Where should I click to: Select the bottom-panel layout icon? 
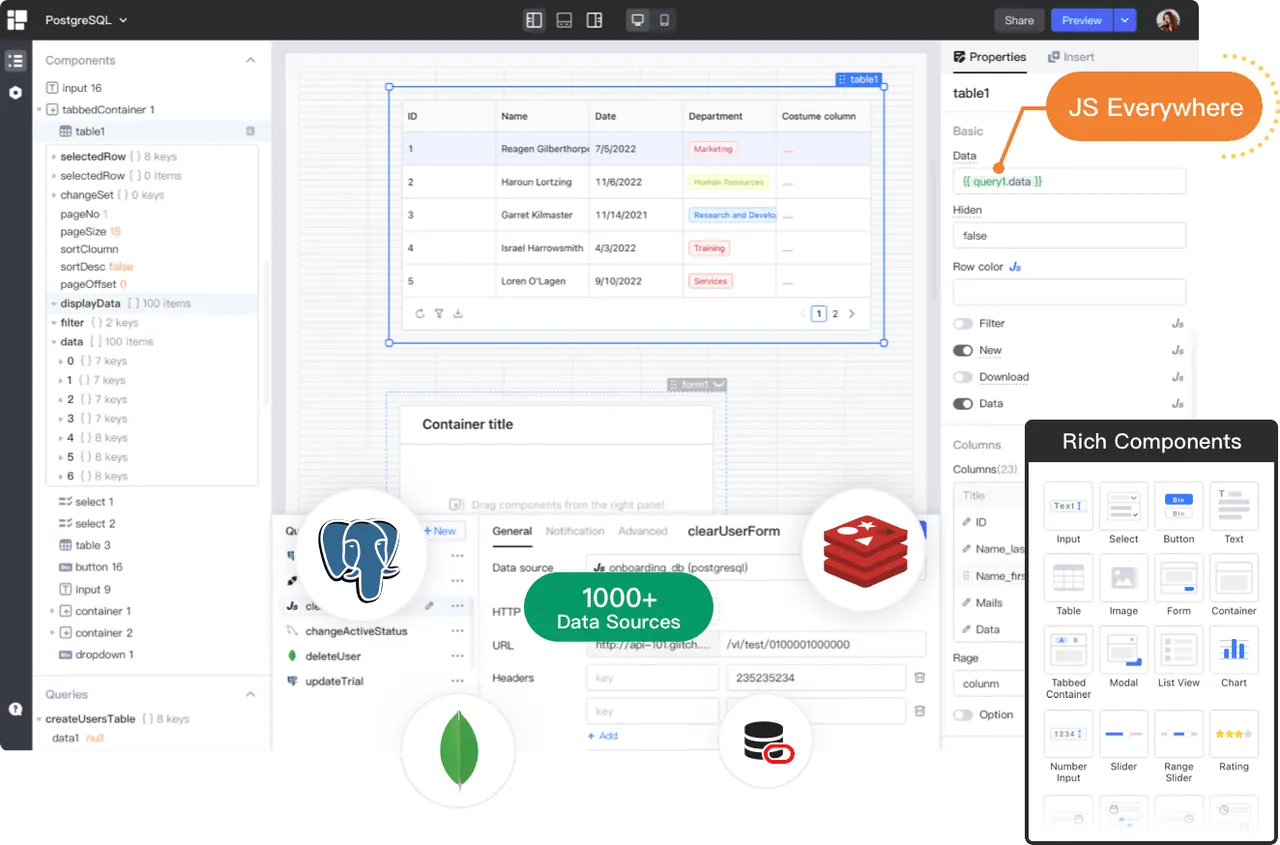click(564, 20)
